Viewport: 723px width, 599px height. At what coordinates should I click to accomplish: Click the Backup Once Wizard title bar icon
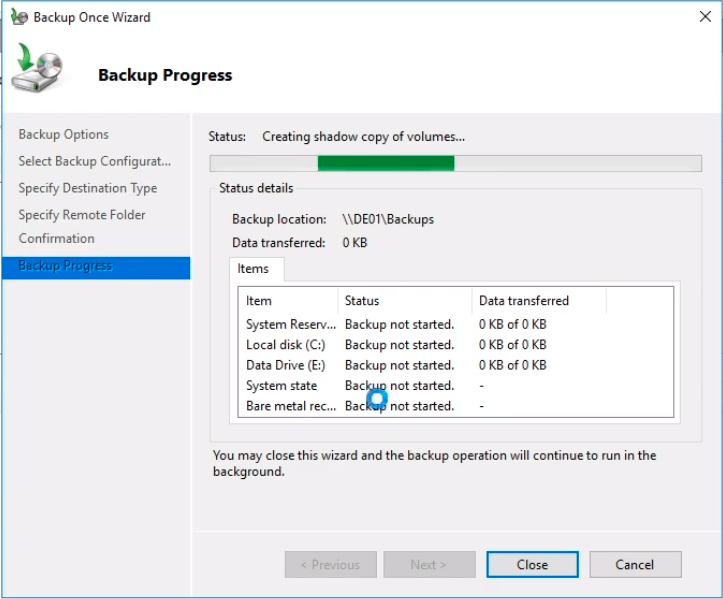[19, 17]
